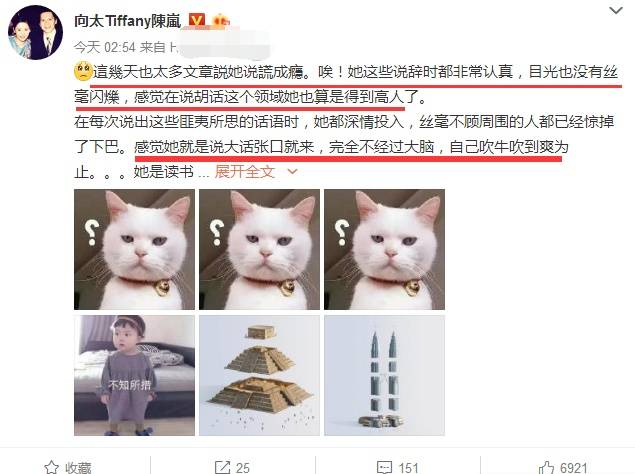
Task: Click the star favorite icon
Action: coord(51,467)
